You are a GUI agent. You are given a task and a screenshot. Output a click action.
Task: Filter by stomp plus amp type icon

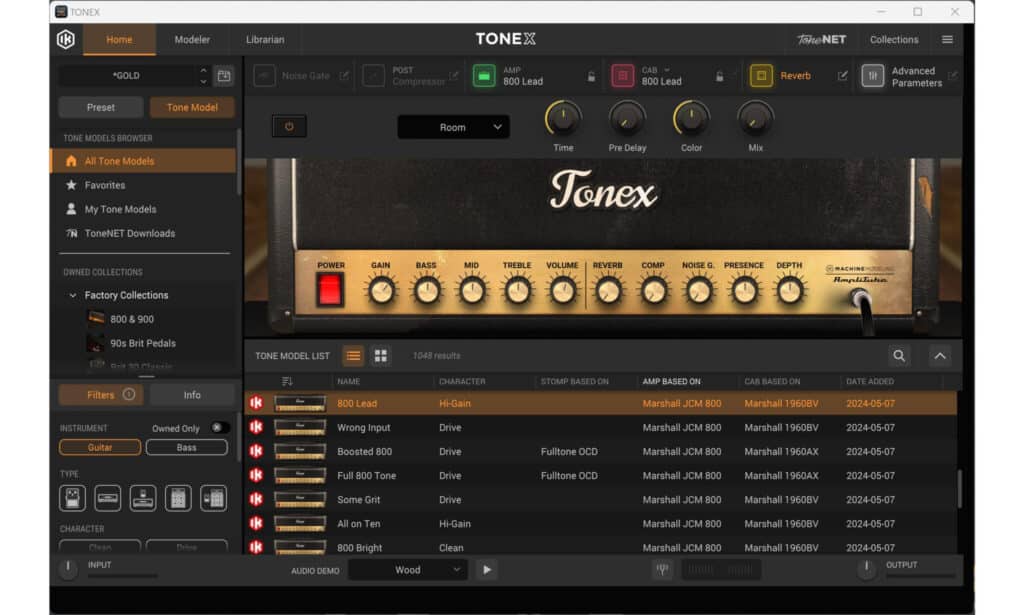click(x=143, y=499)
